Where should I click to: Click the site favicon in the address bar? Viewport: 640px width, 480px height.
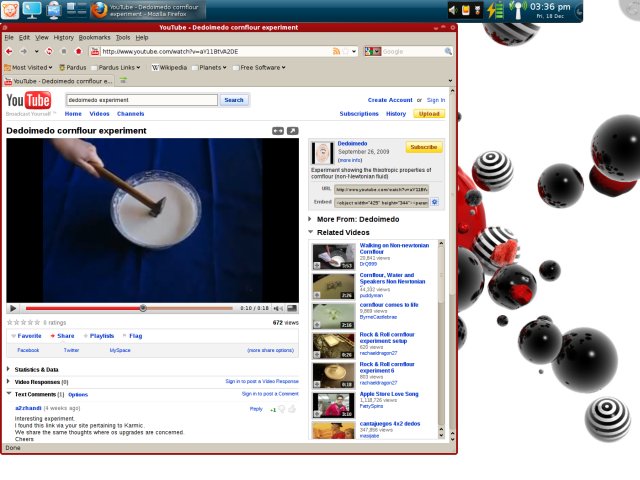pyautogui.click(x=95, y=51)
